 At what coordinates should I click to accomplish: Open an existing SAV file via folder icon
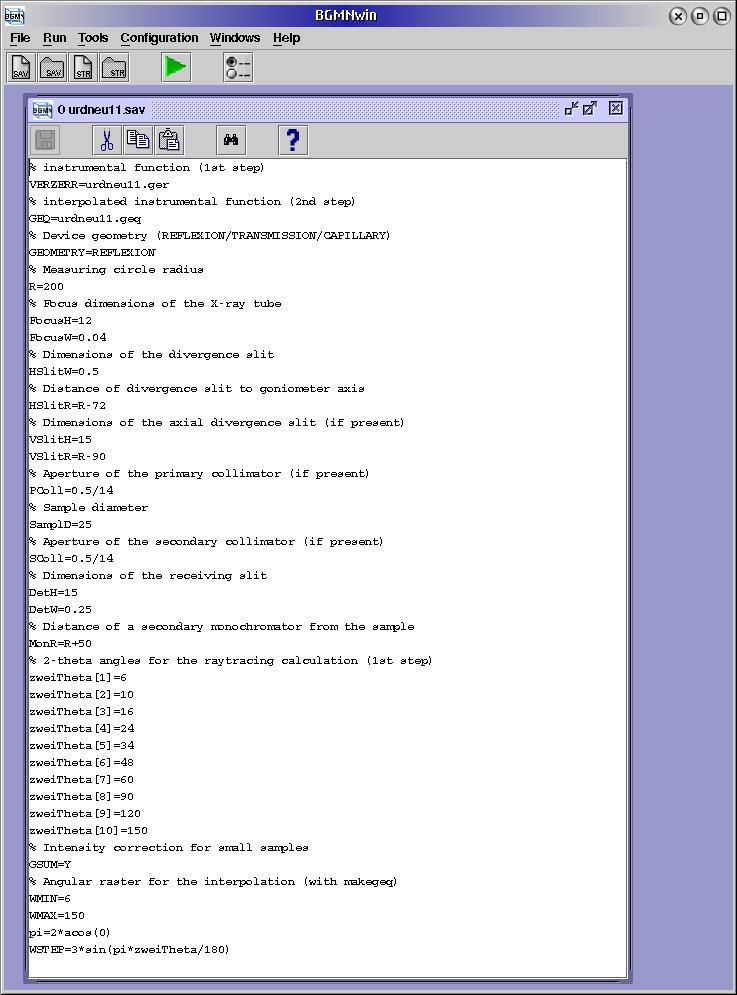pyautogui.click(x=52, y=67)
